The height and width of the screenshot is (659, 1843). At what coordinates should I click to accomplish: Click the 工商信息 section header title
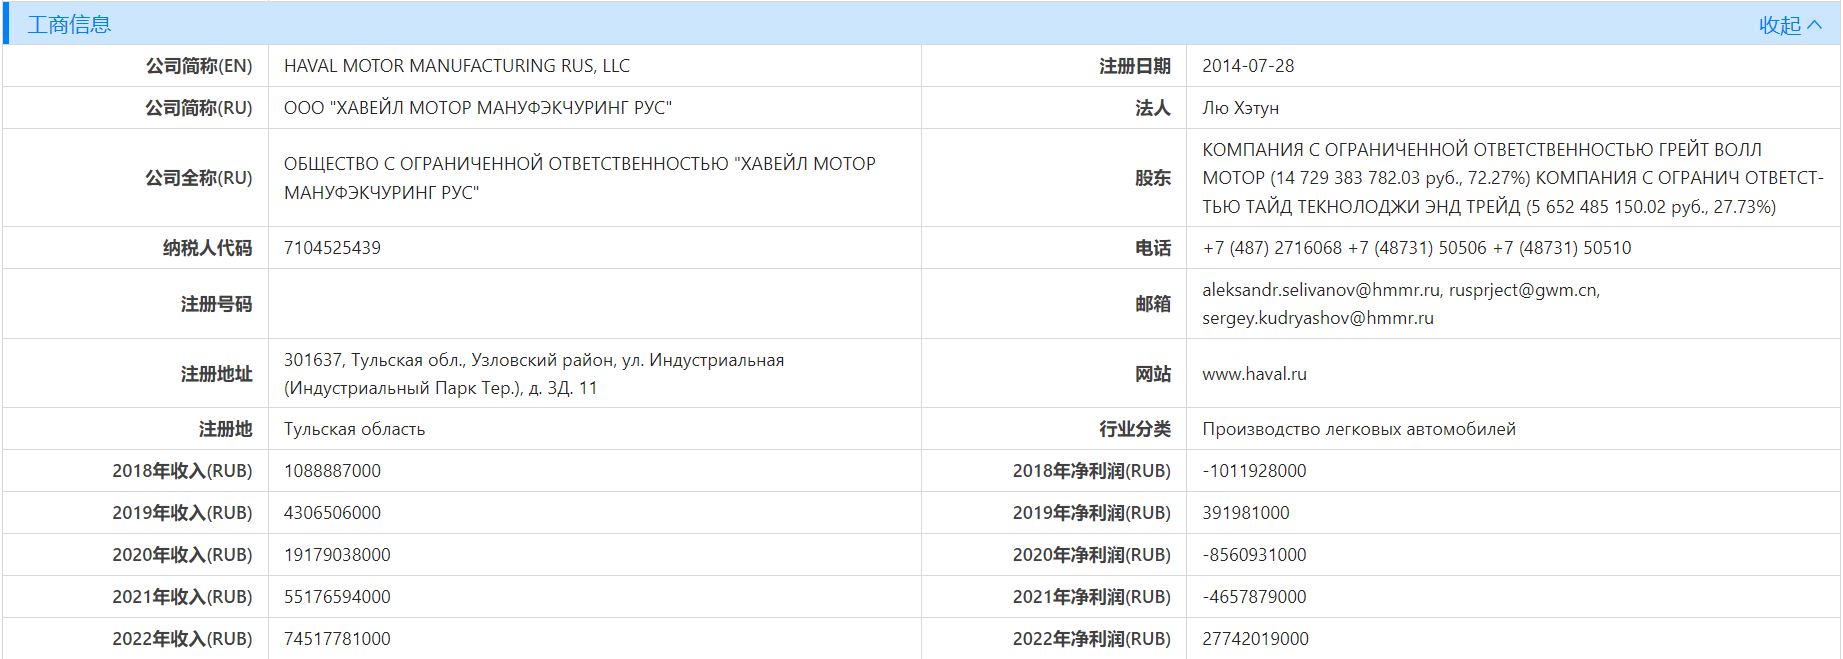[69, 25]
